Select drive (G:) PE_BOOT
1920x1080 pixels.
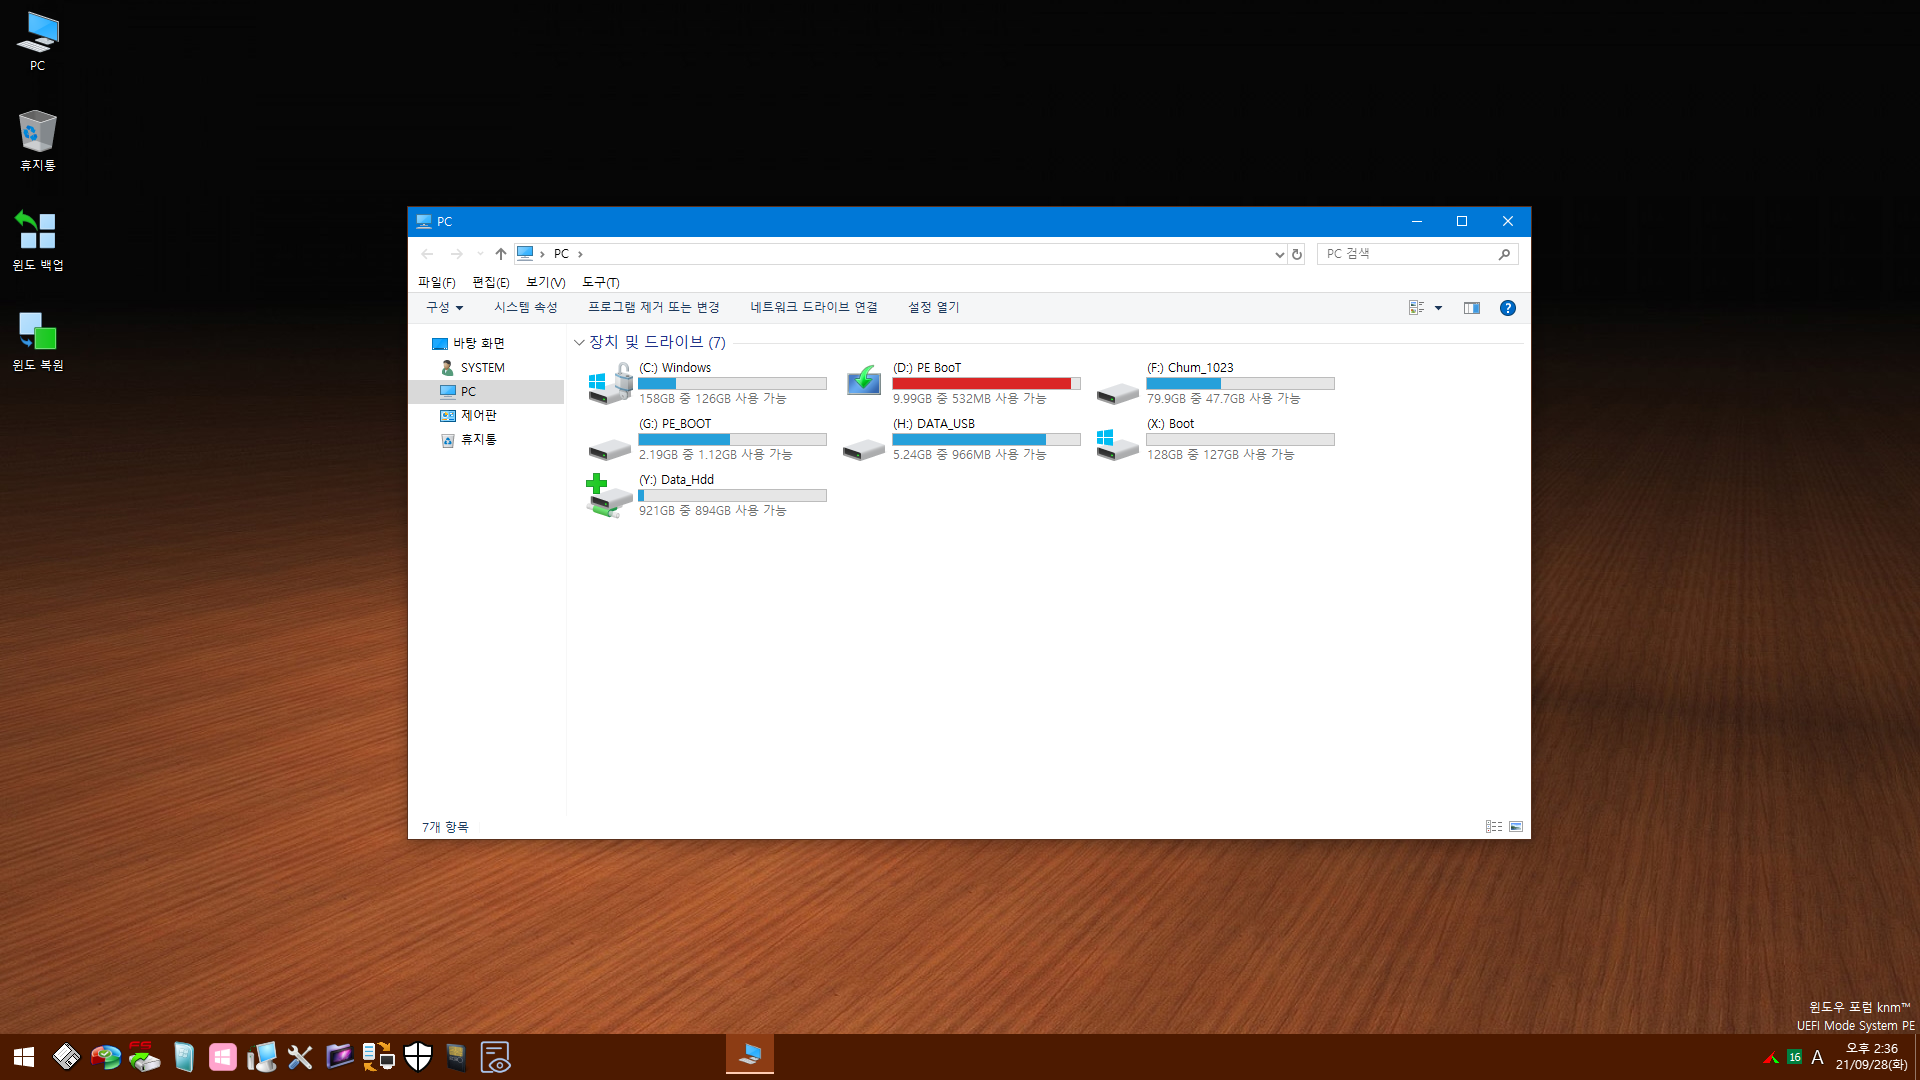pos(709,439)
